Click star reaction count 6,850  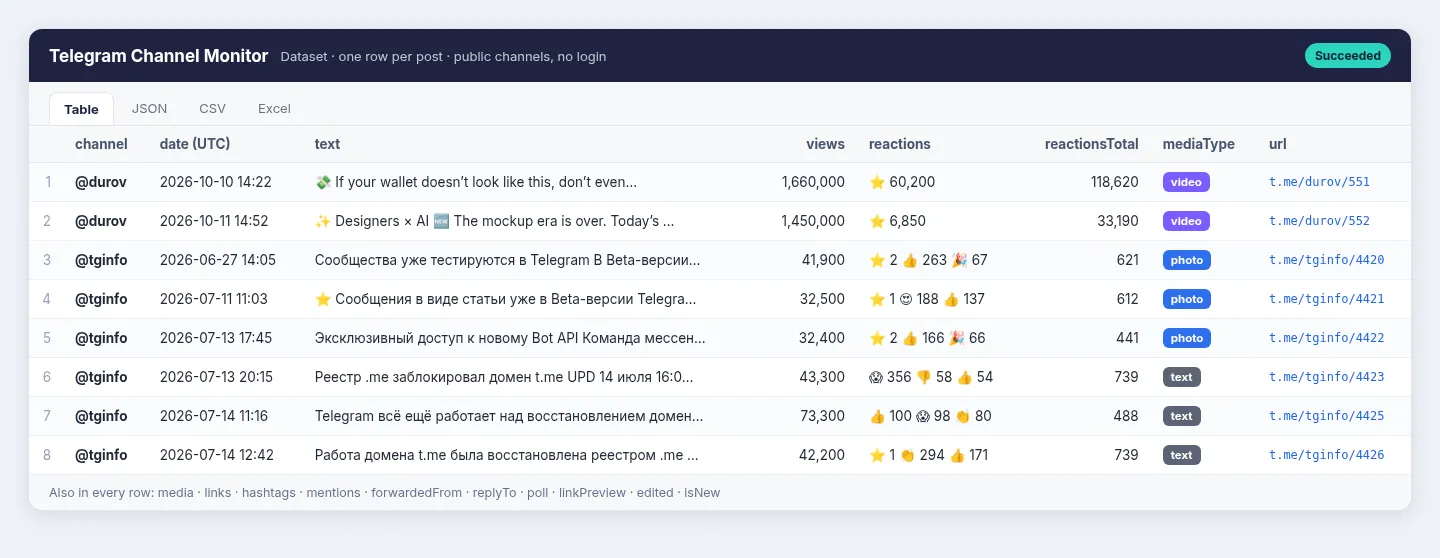[x=898, y=221]
